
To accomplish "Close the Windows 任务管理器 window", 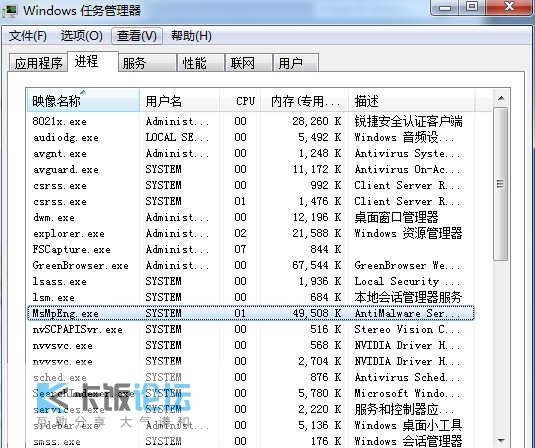I will pos(510,7).
